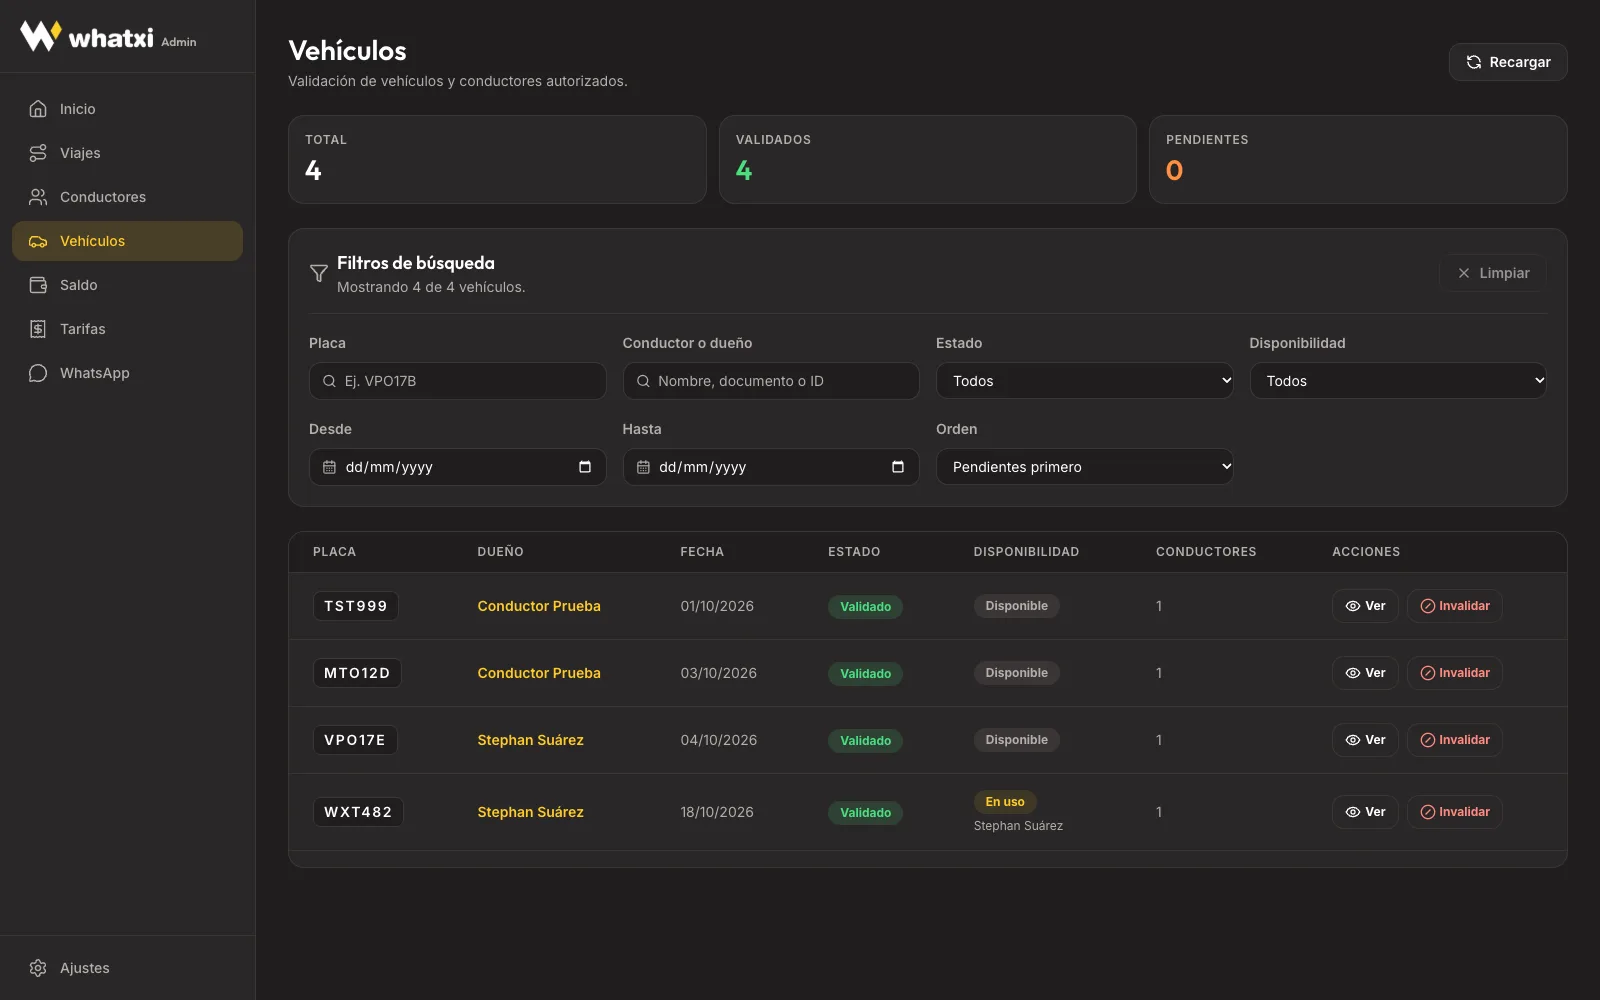This screenshot has width=1600, height=1000.
Task: Click the whatxi logo icon
Action: tap(40, 36)
